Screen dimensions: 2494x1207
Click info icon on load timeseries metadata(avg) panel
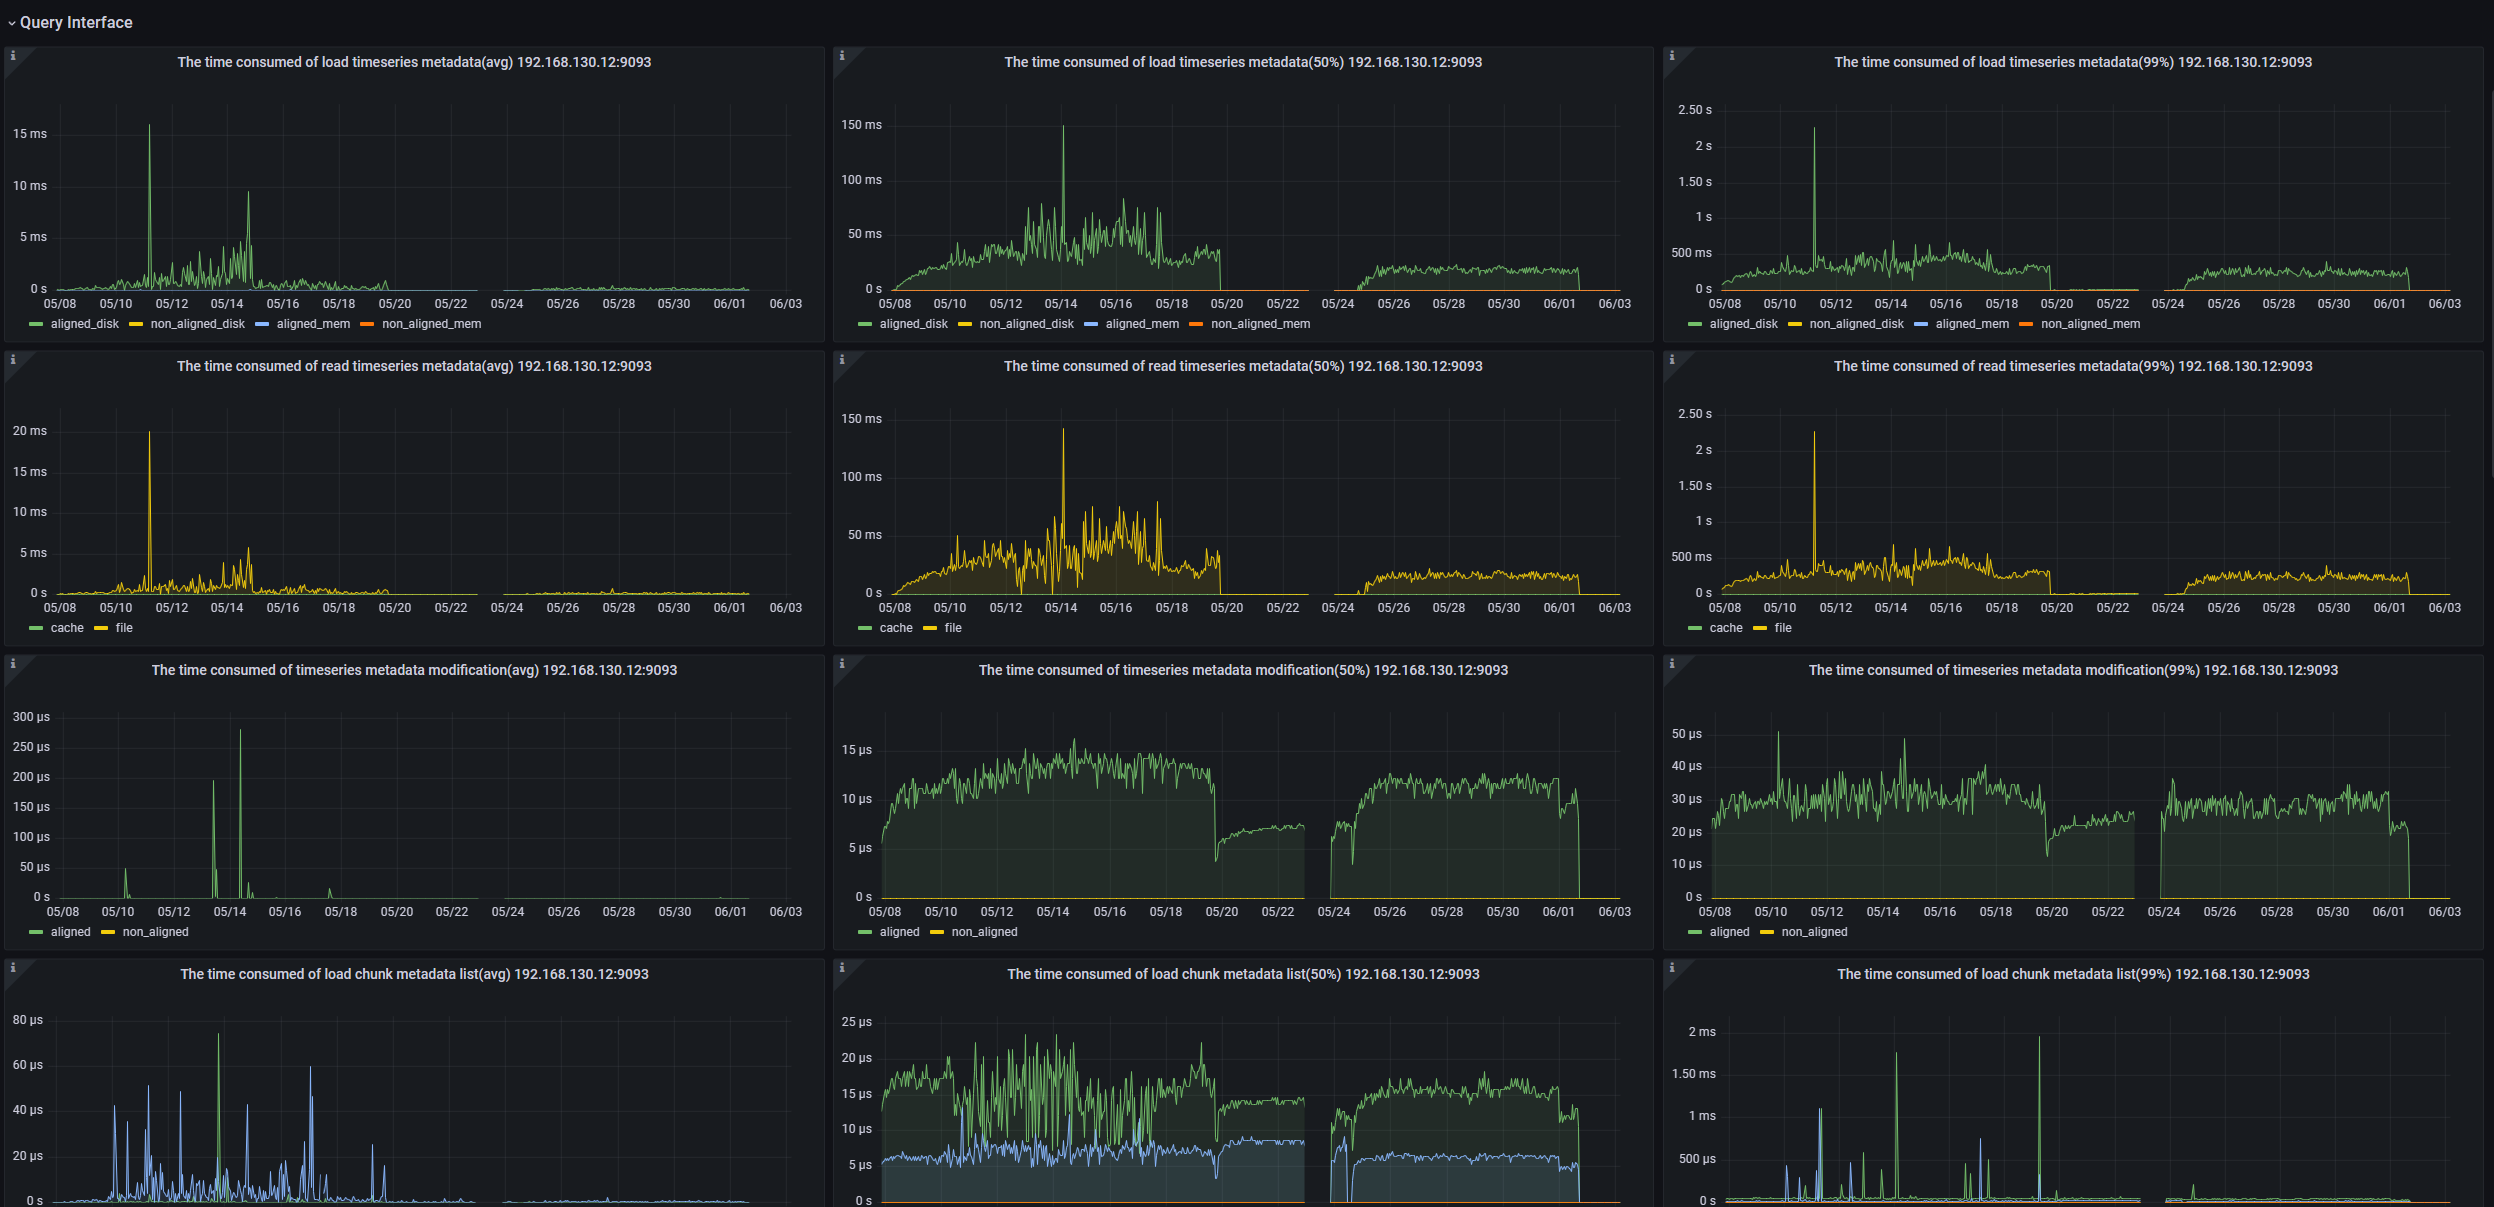13,56
